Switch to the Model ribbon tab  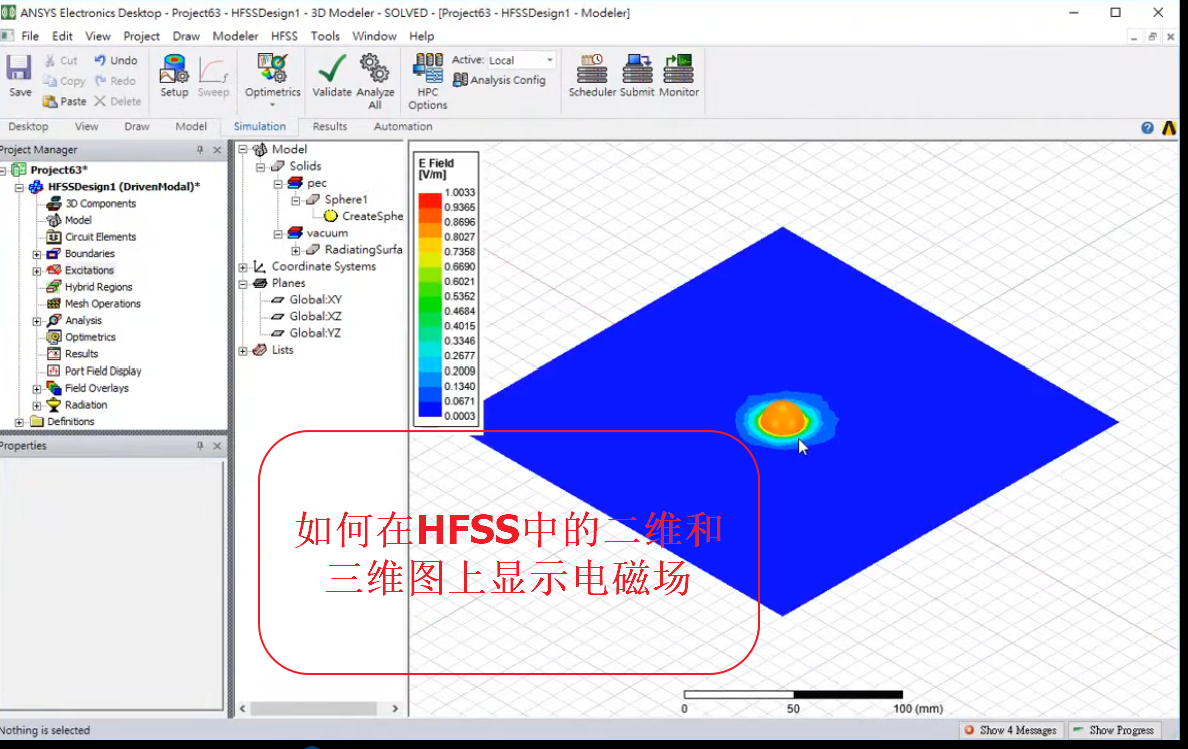coord(191,126)
